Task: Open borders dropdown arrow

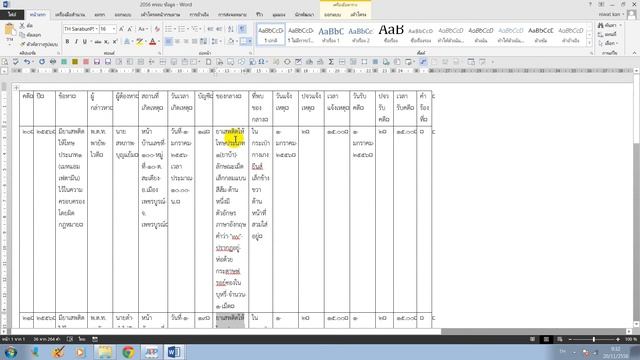Action: coord(250,42)
